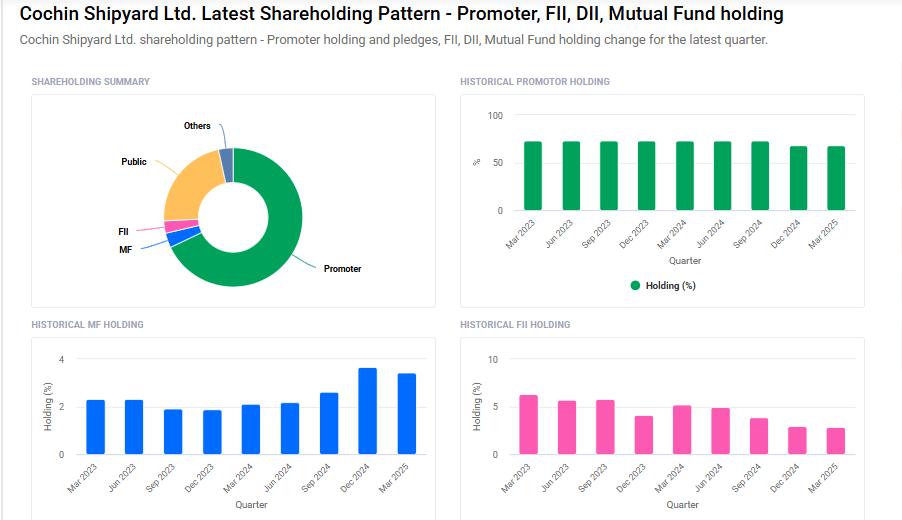The width and height of the screenshot is (902, 520).
Task: Click the Promoter label on donut chart
Action: pos(342,269)
